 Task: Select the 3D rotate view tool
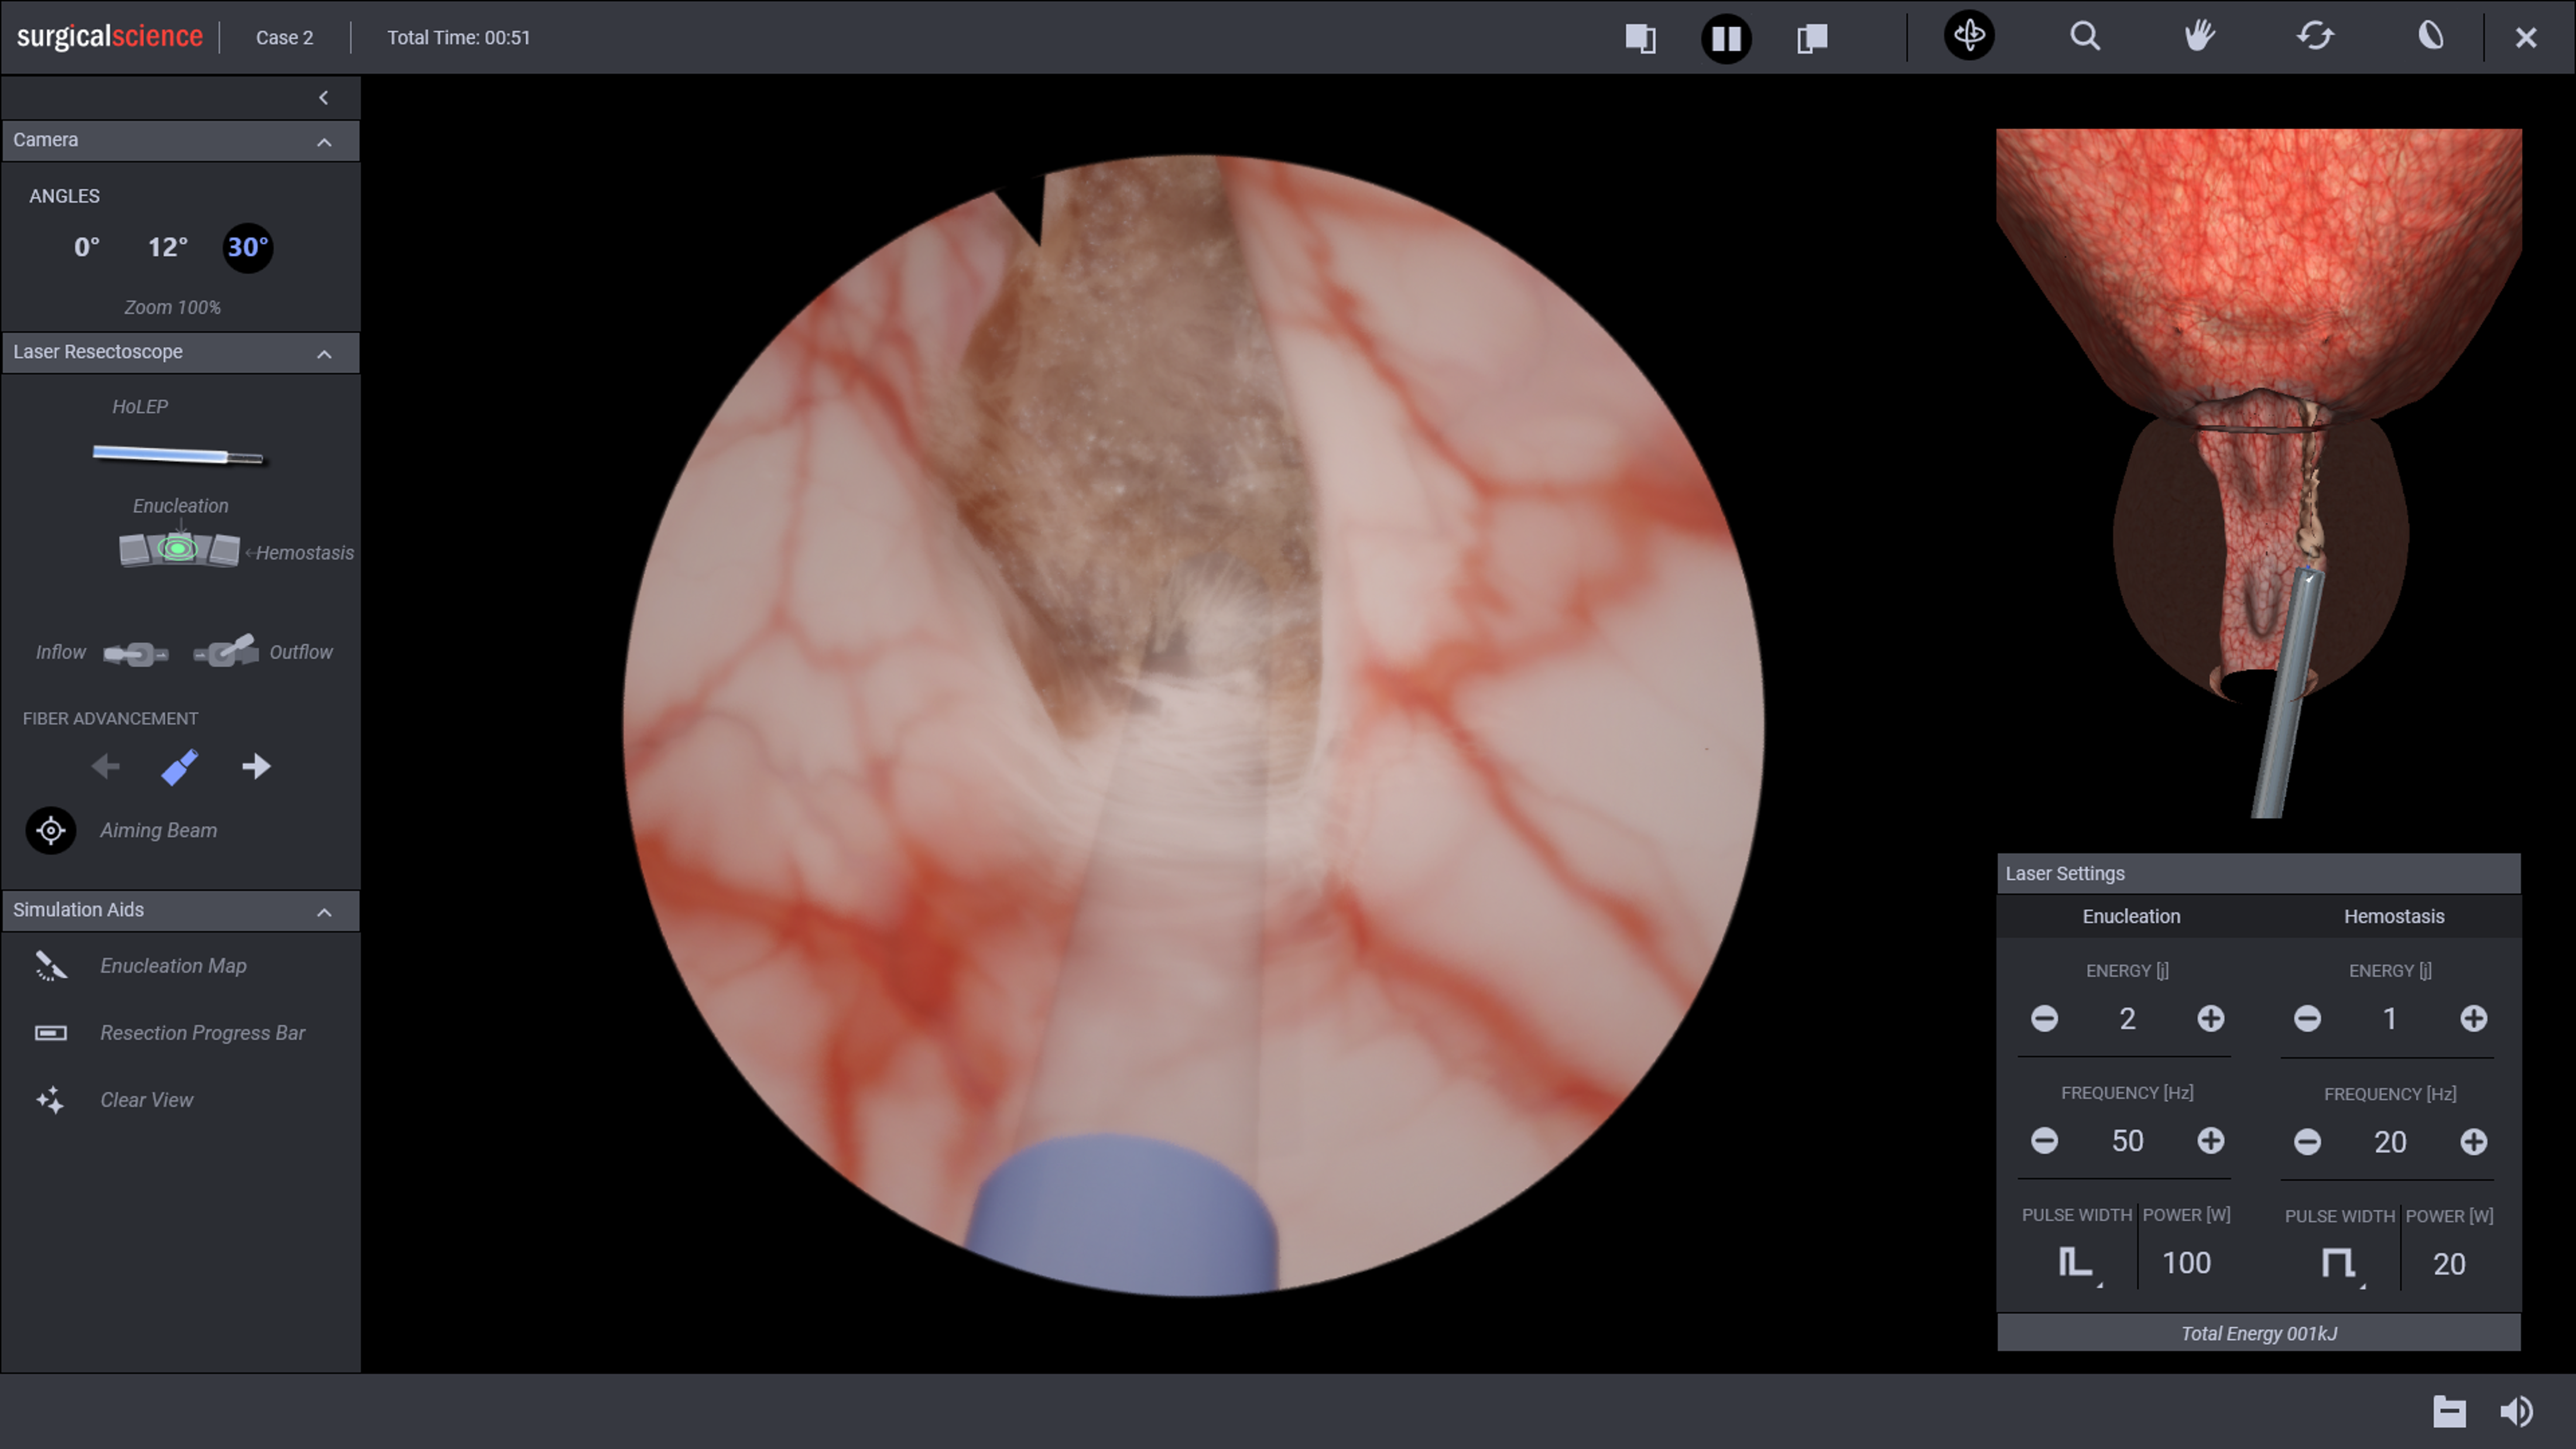click(x=1969, y=36)
